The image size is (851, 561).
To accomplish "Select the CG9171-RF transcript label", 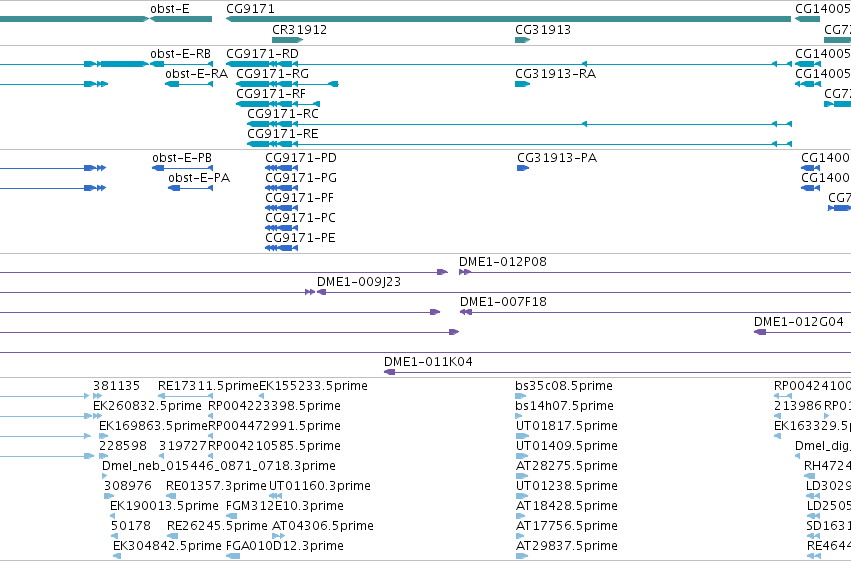I will point(271,94).
